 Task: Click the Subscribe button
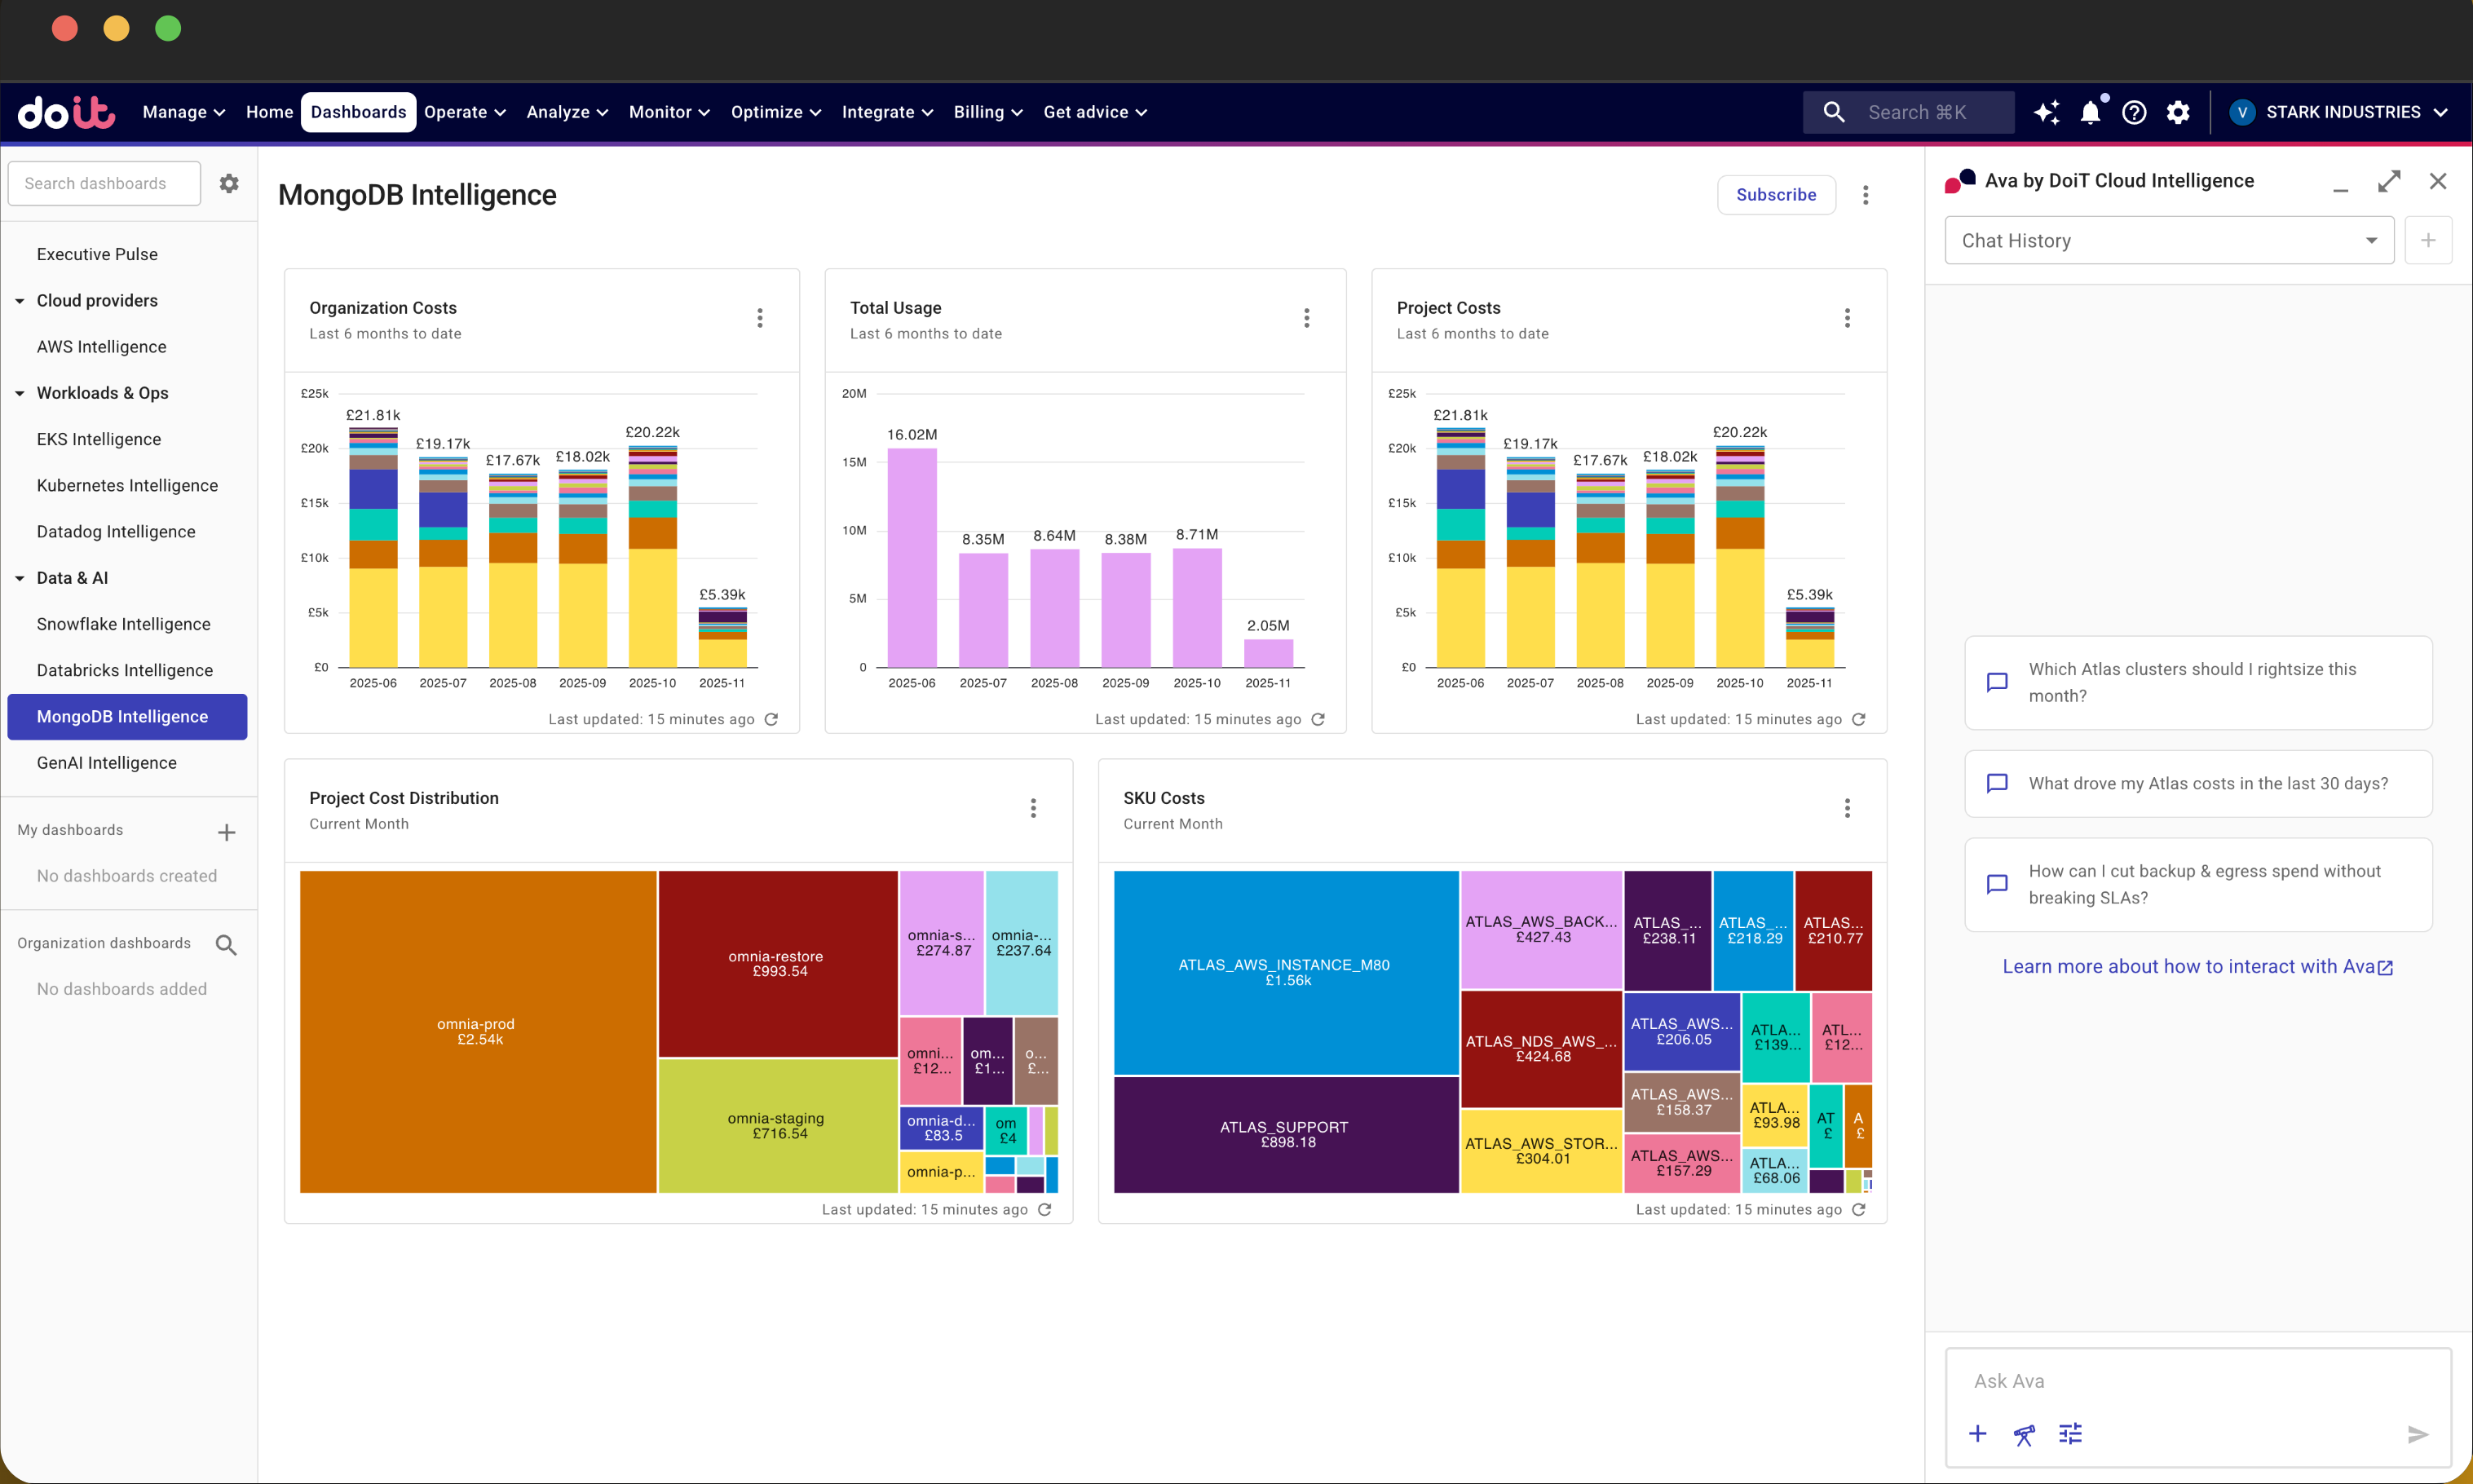(1775, 195)
